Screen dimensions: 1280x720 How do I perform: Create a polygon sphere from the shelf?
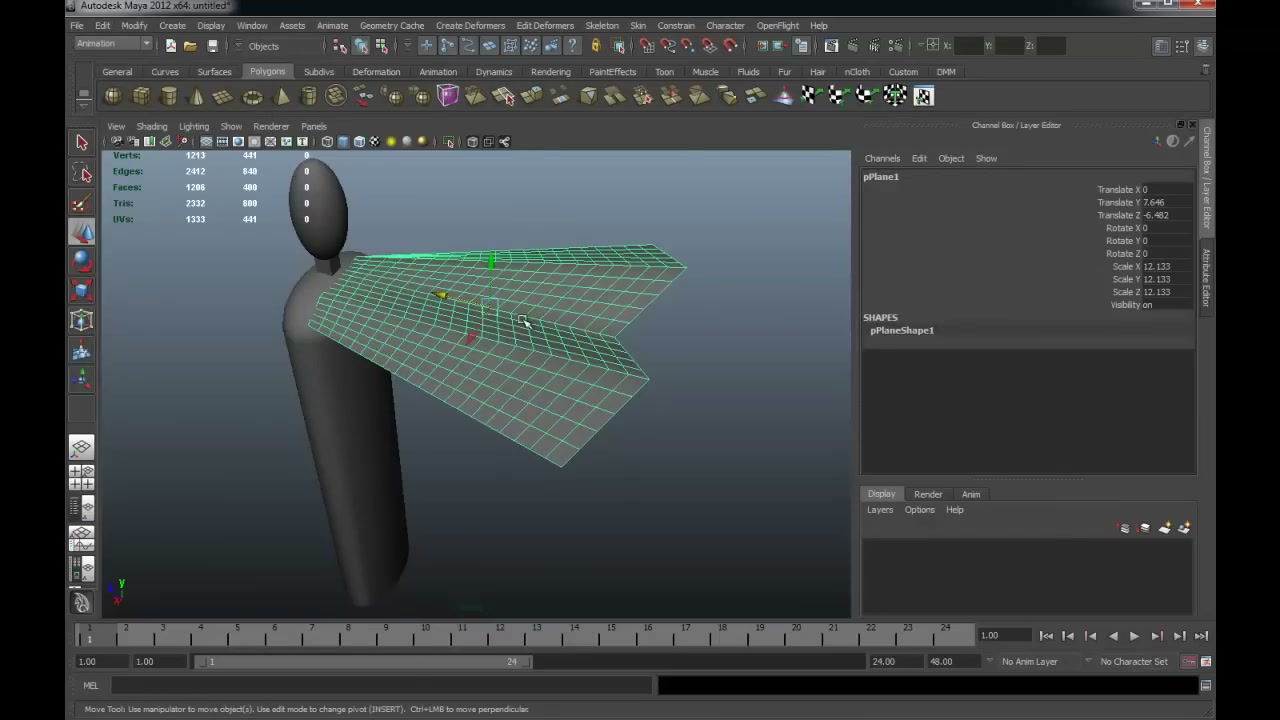[x=113, y=96]
